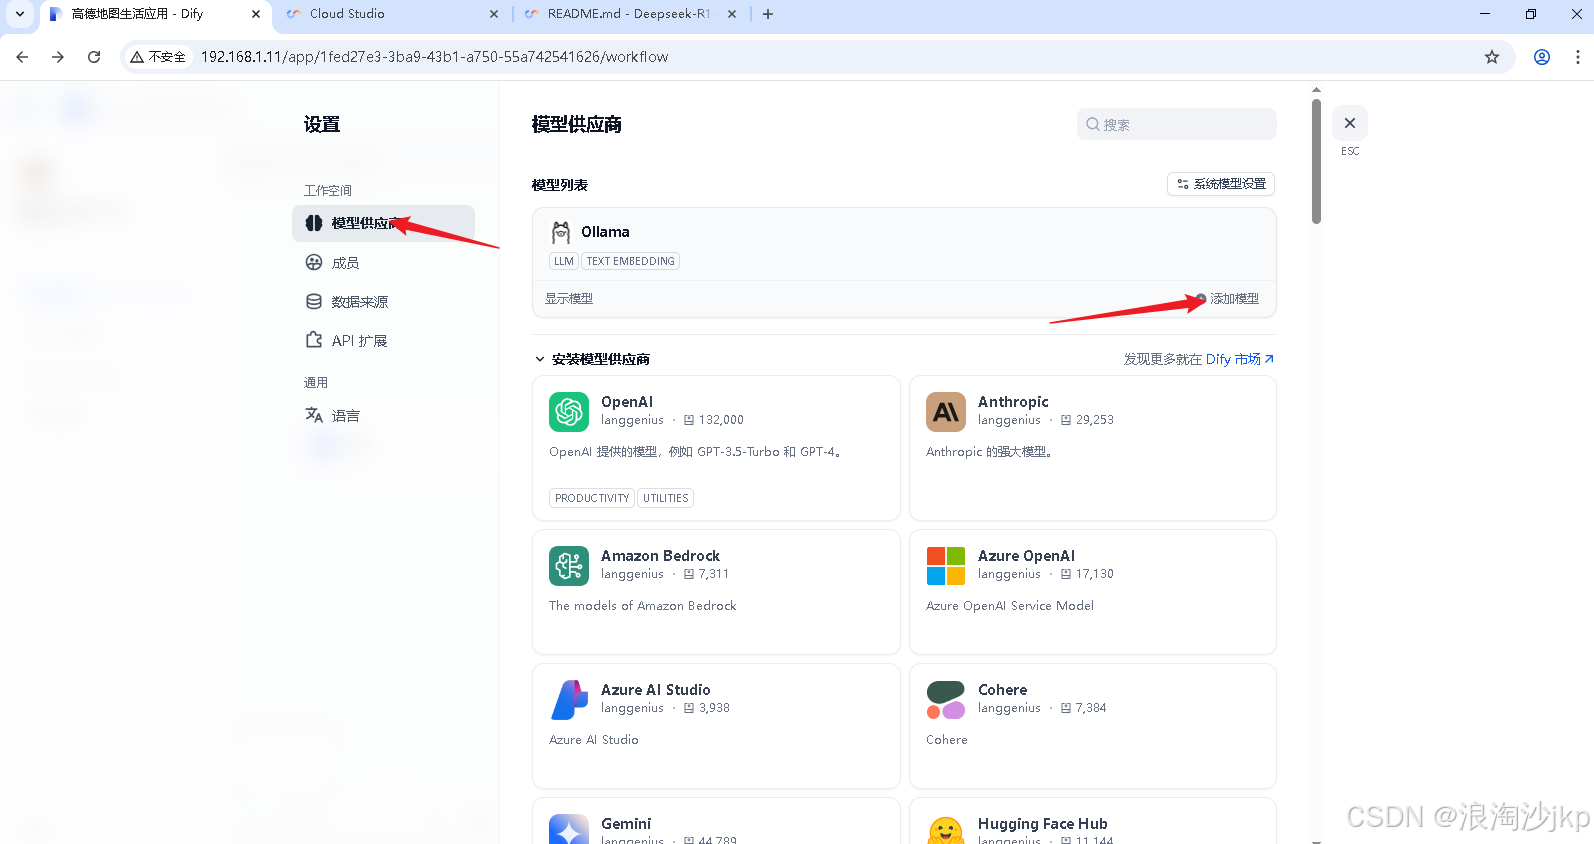
Task: Reload the page
Action: pos(94,57)
